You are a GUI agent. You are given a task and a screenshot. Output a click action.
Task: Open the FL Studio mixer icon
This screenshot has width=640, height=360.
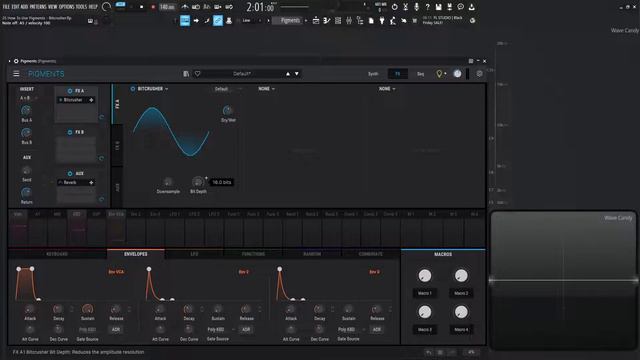click(x=349, y=20)
